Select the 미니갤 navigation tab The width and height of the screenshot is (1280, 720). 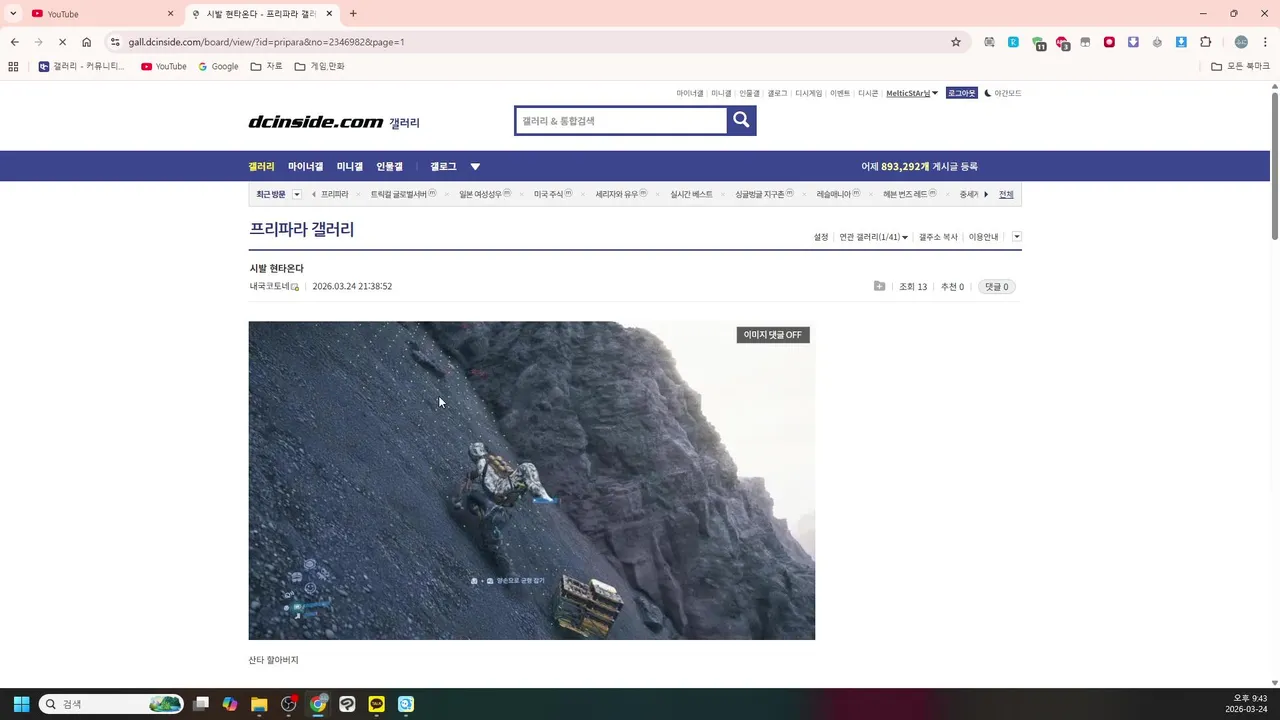(x=350, y=167)
